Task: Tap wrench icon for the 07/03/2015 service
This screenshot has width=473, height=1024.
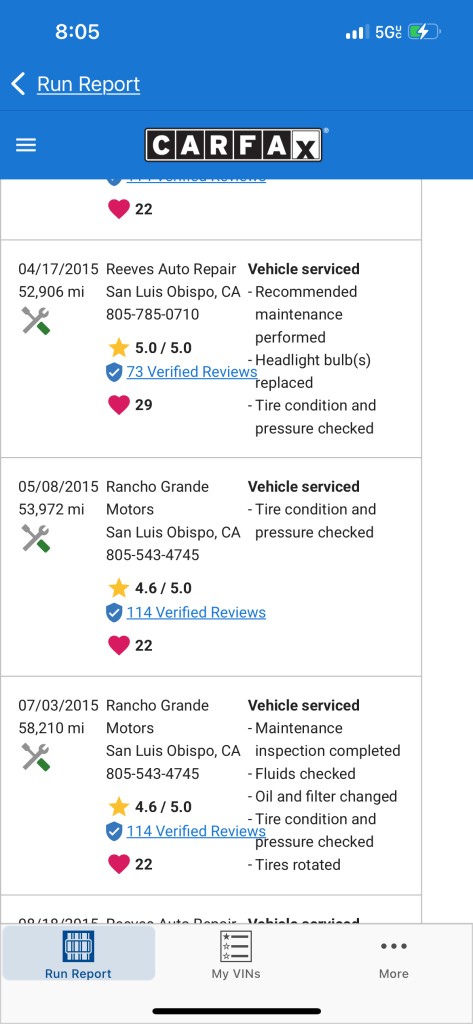Action: pos(35,757)
